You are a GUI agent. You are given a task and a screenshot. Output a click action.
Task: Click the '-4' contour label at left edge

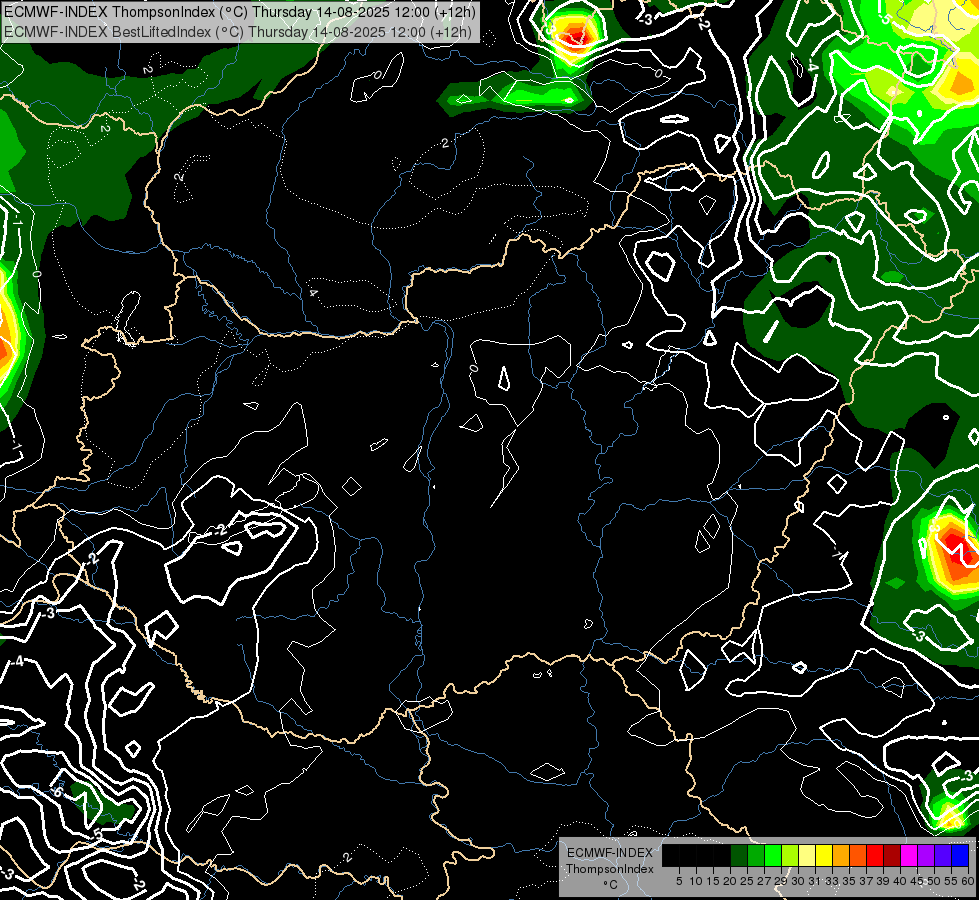pos(17,661)
